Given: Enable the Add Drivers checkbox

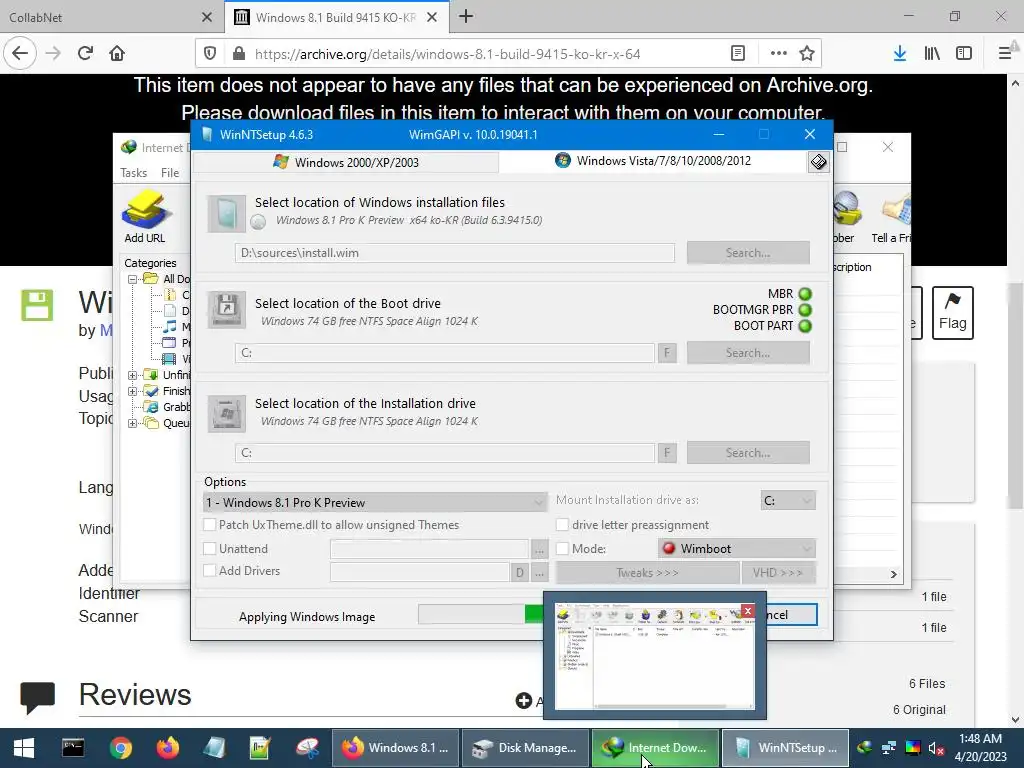Looking at the screenshot, I should click(x=210, y=570).
